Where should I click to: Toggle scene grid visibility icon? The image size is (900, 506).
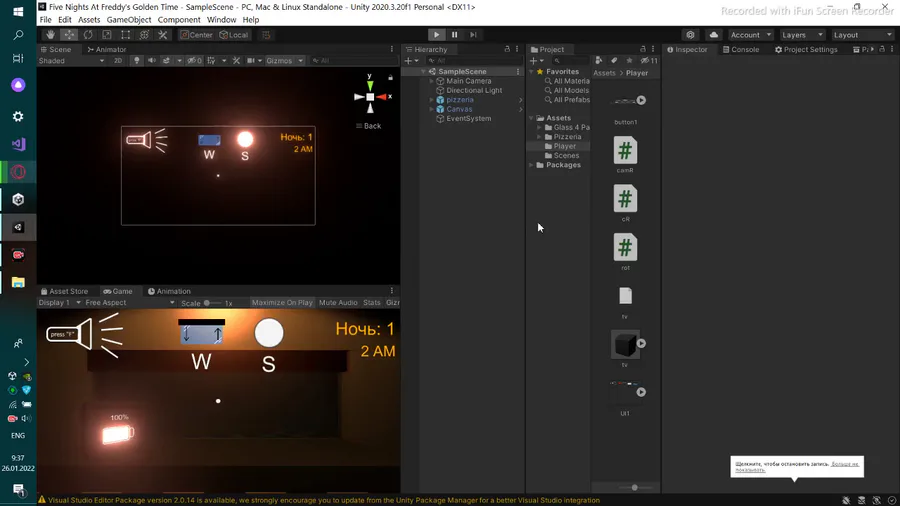click(x=211, y=61)
